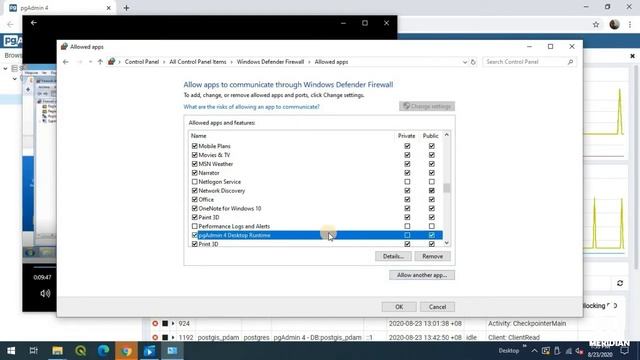Open the Movies & TV taskbar app
This screenshot has height=360, width=640.
pyautogui.click(x=149, y=351)
